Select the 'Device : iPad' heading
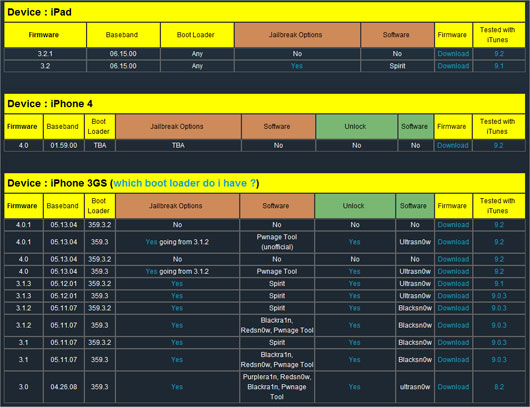 [x=40, y=12]
